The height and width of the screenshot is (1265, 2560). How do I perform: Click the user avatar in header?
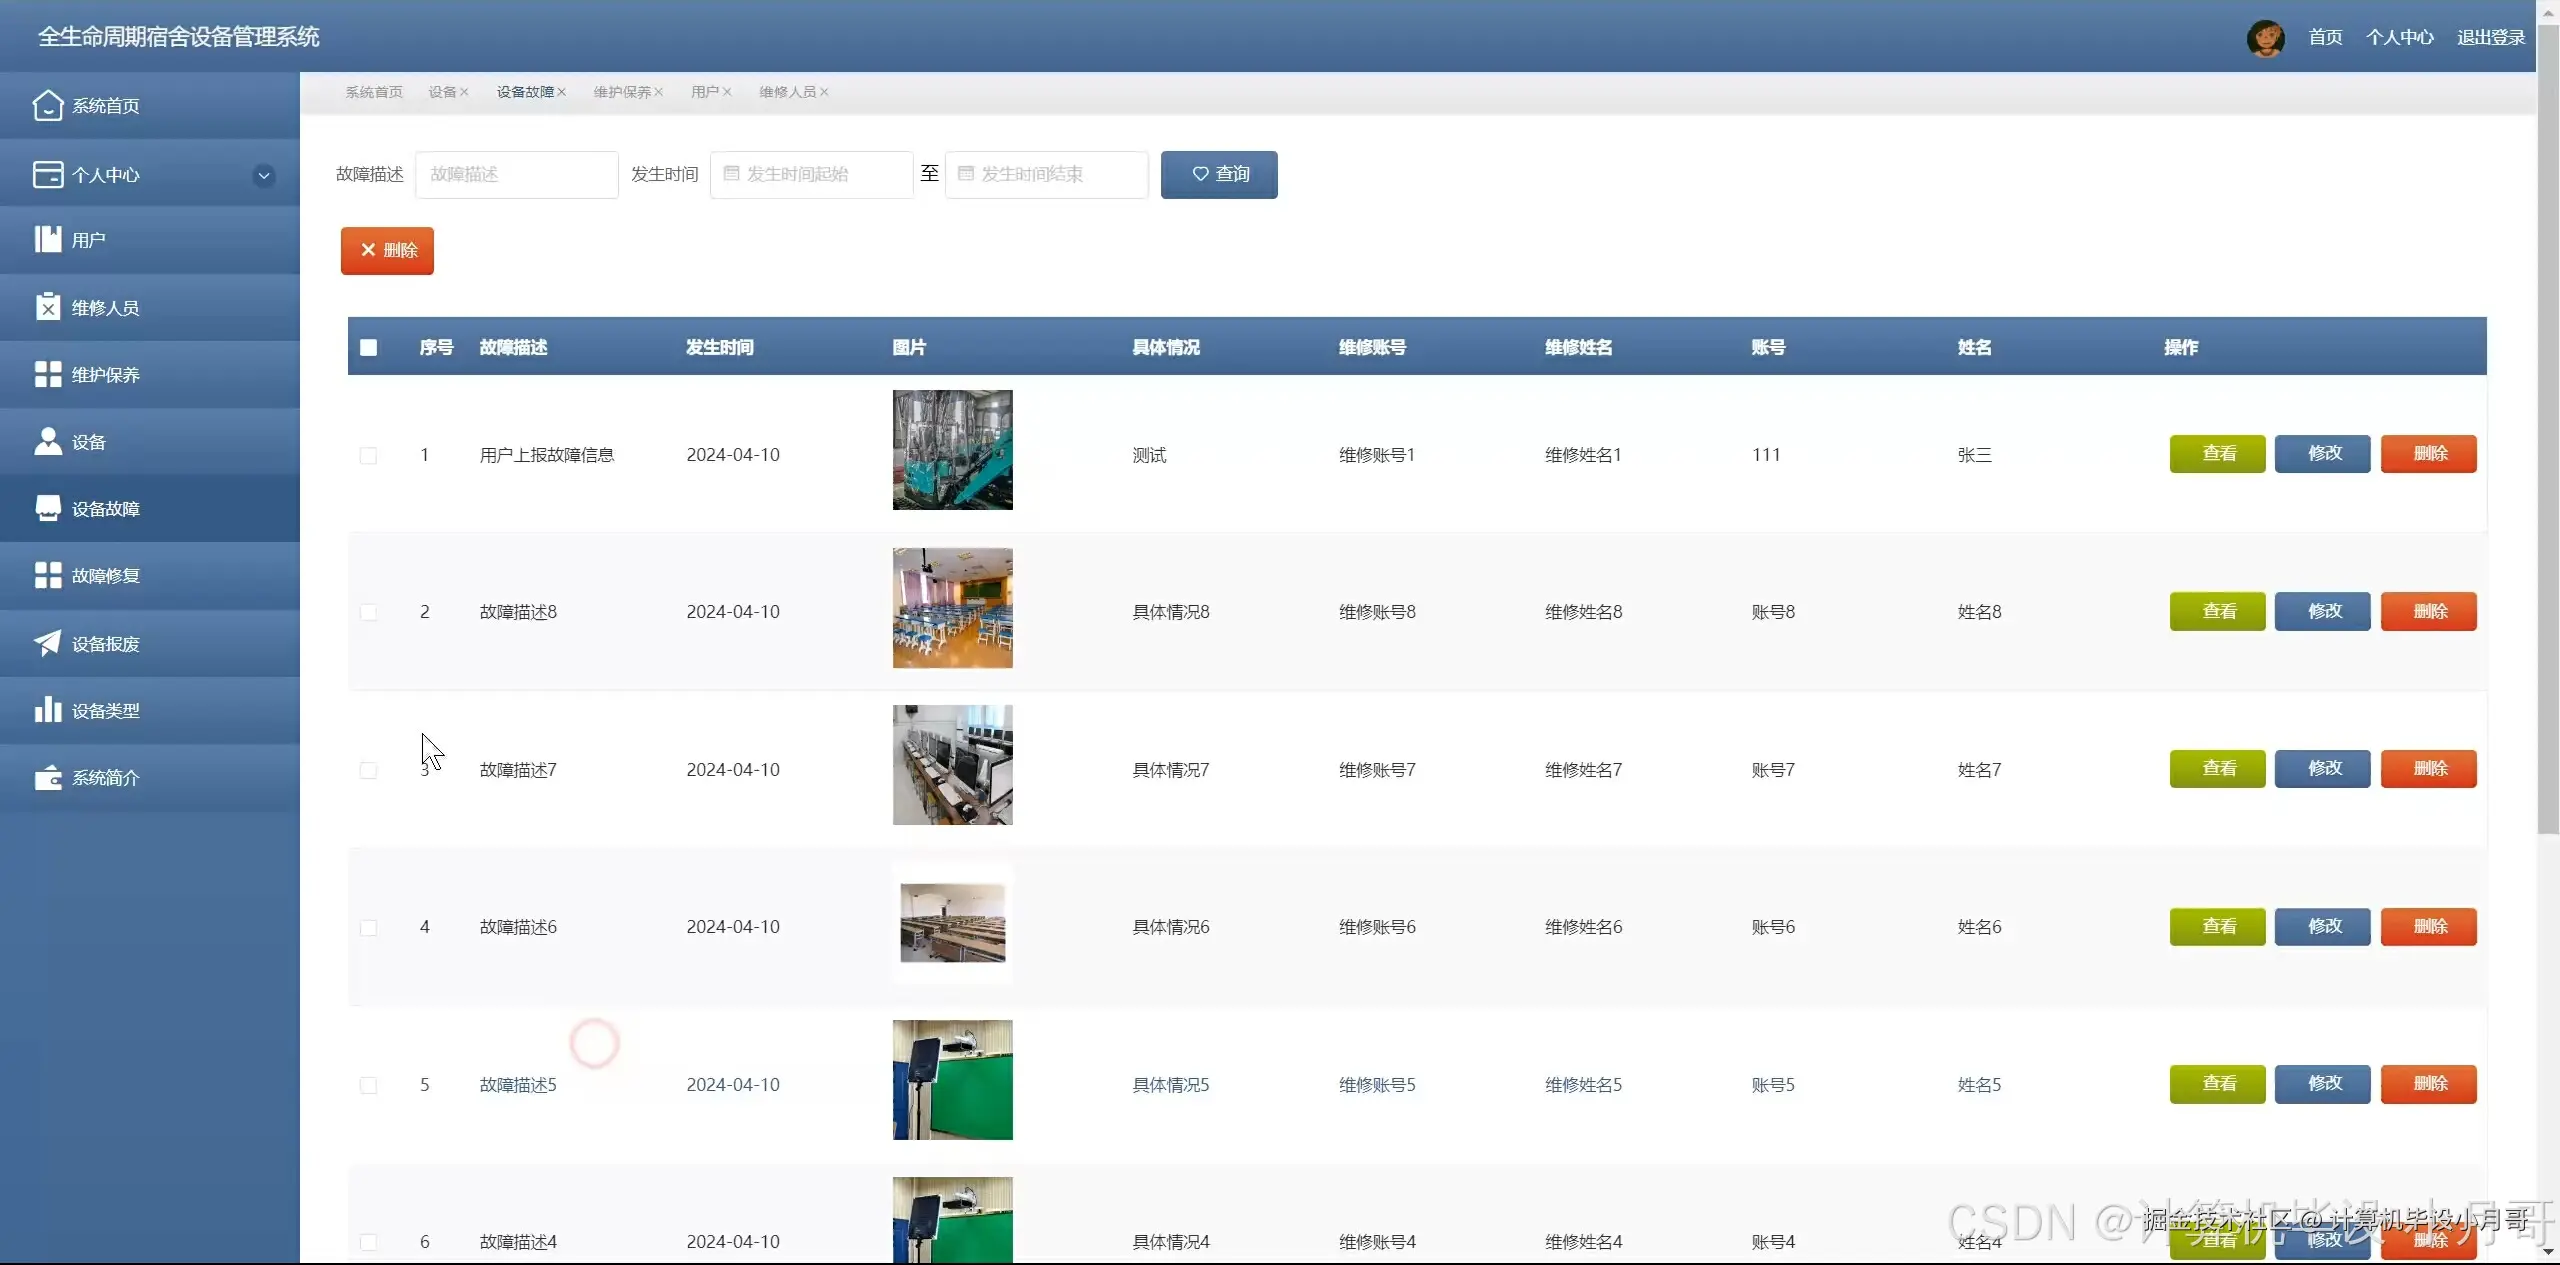2264,38
